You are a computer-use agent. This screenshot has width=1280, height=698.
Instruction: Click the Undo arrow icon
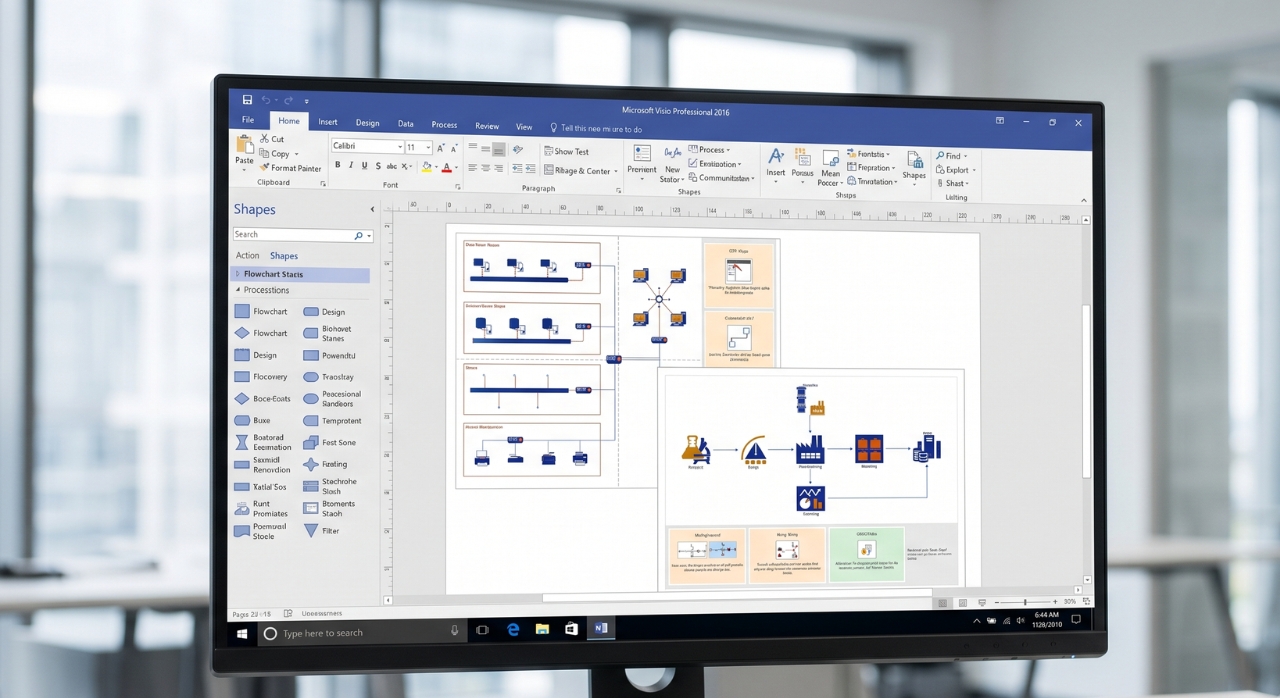click(x=266, y=100)
